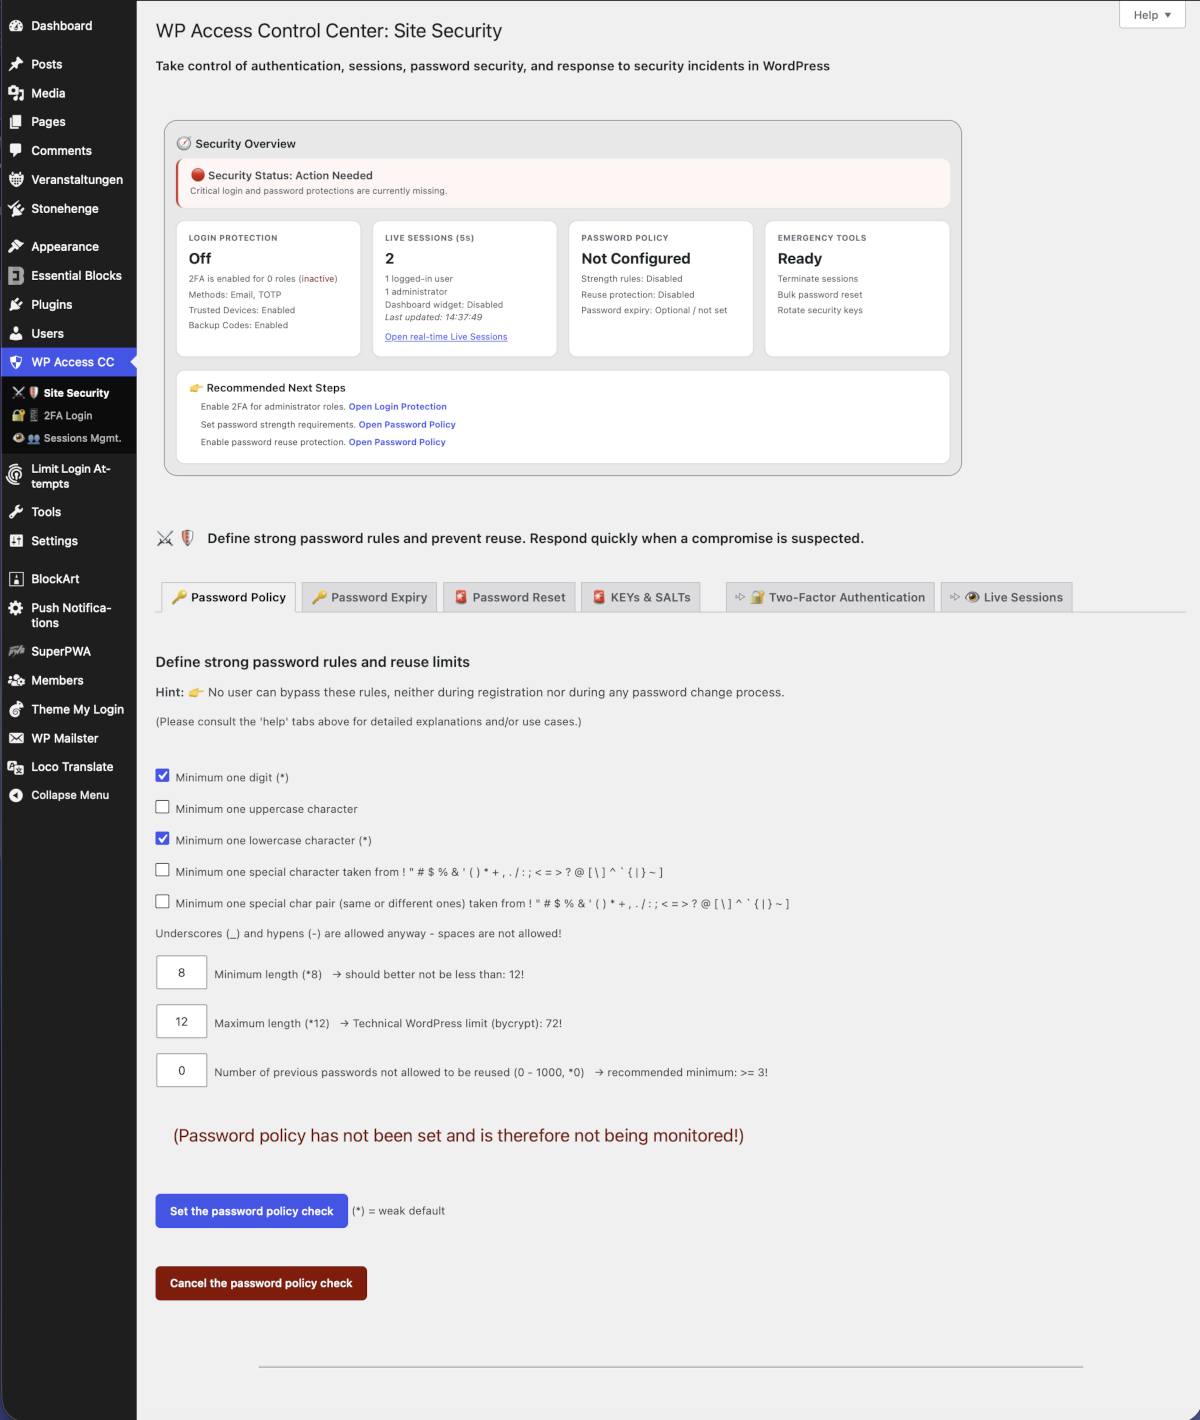
Task: Enable Minimum one uppercase character
Action: click(162, 806)
